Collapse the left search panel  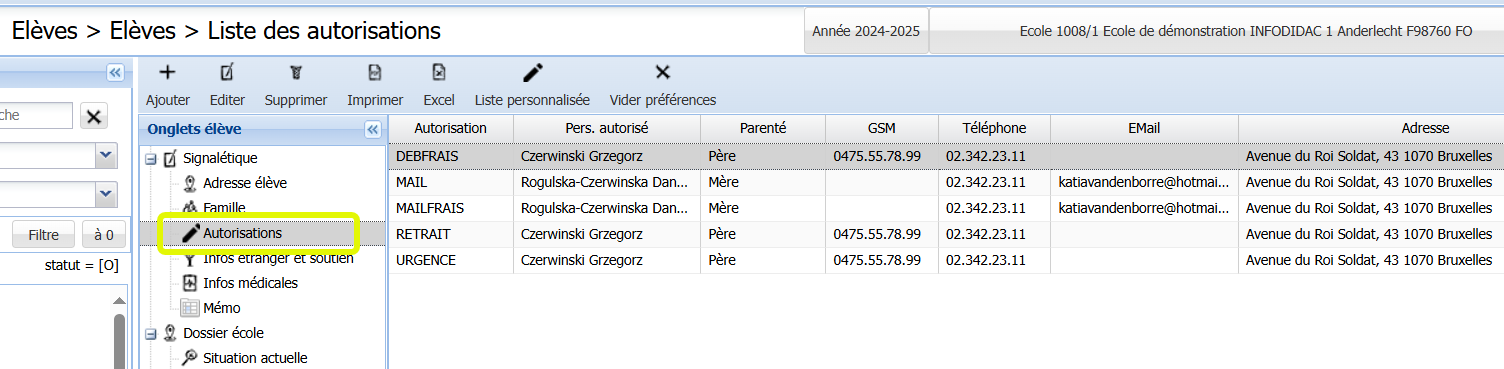click(115, 72)
